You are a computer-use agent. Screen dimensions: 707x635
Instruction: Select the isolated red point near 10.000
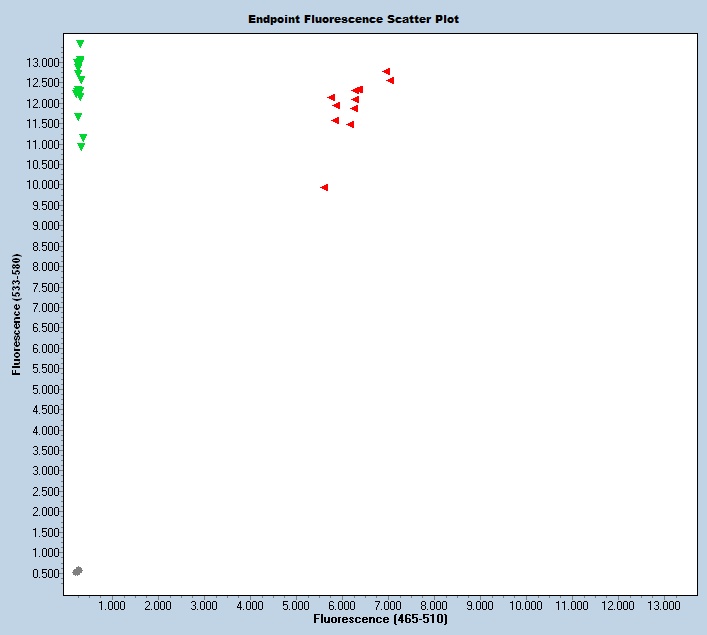(x=324, y=187)
